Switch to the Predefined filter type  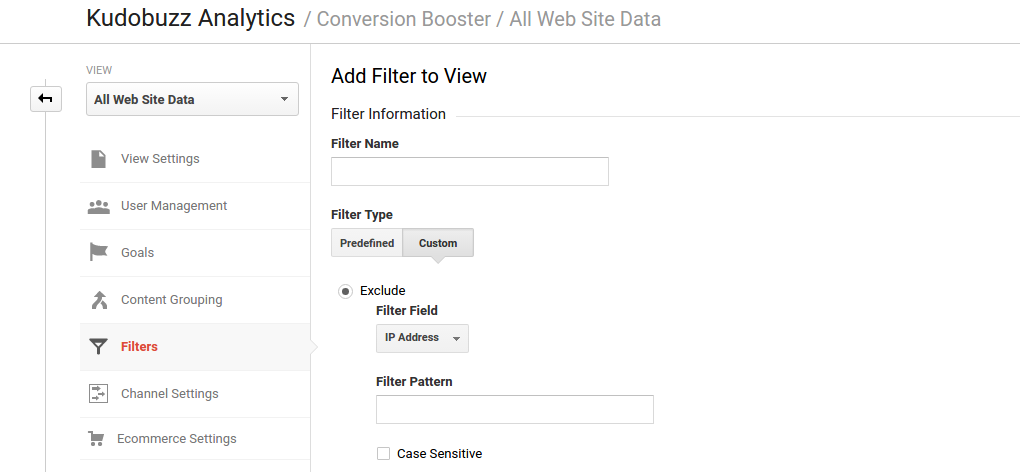click(x=367, y=243)
